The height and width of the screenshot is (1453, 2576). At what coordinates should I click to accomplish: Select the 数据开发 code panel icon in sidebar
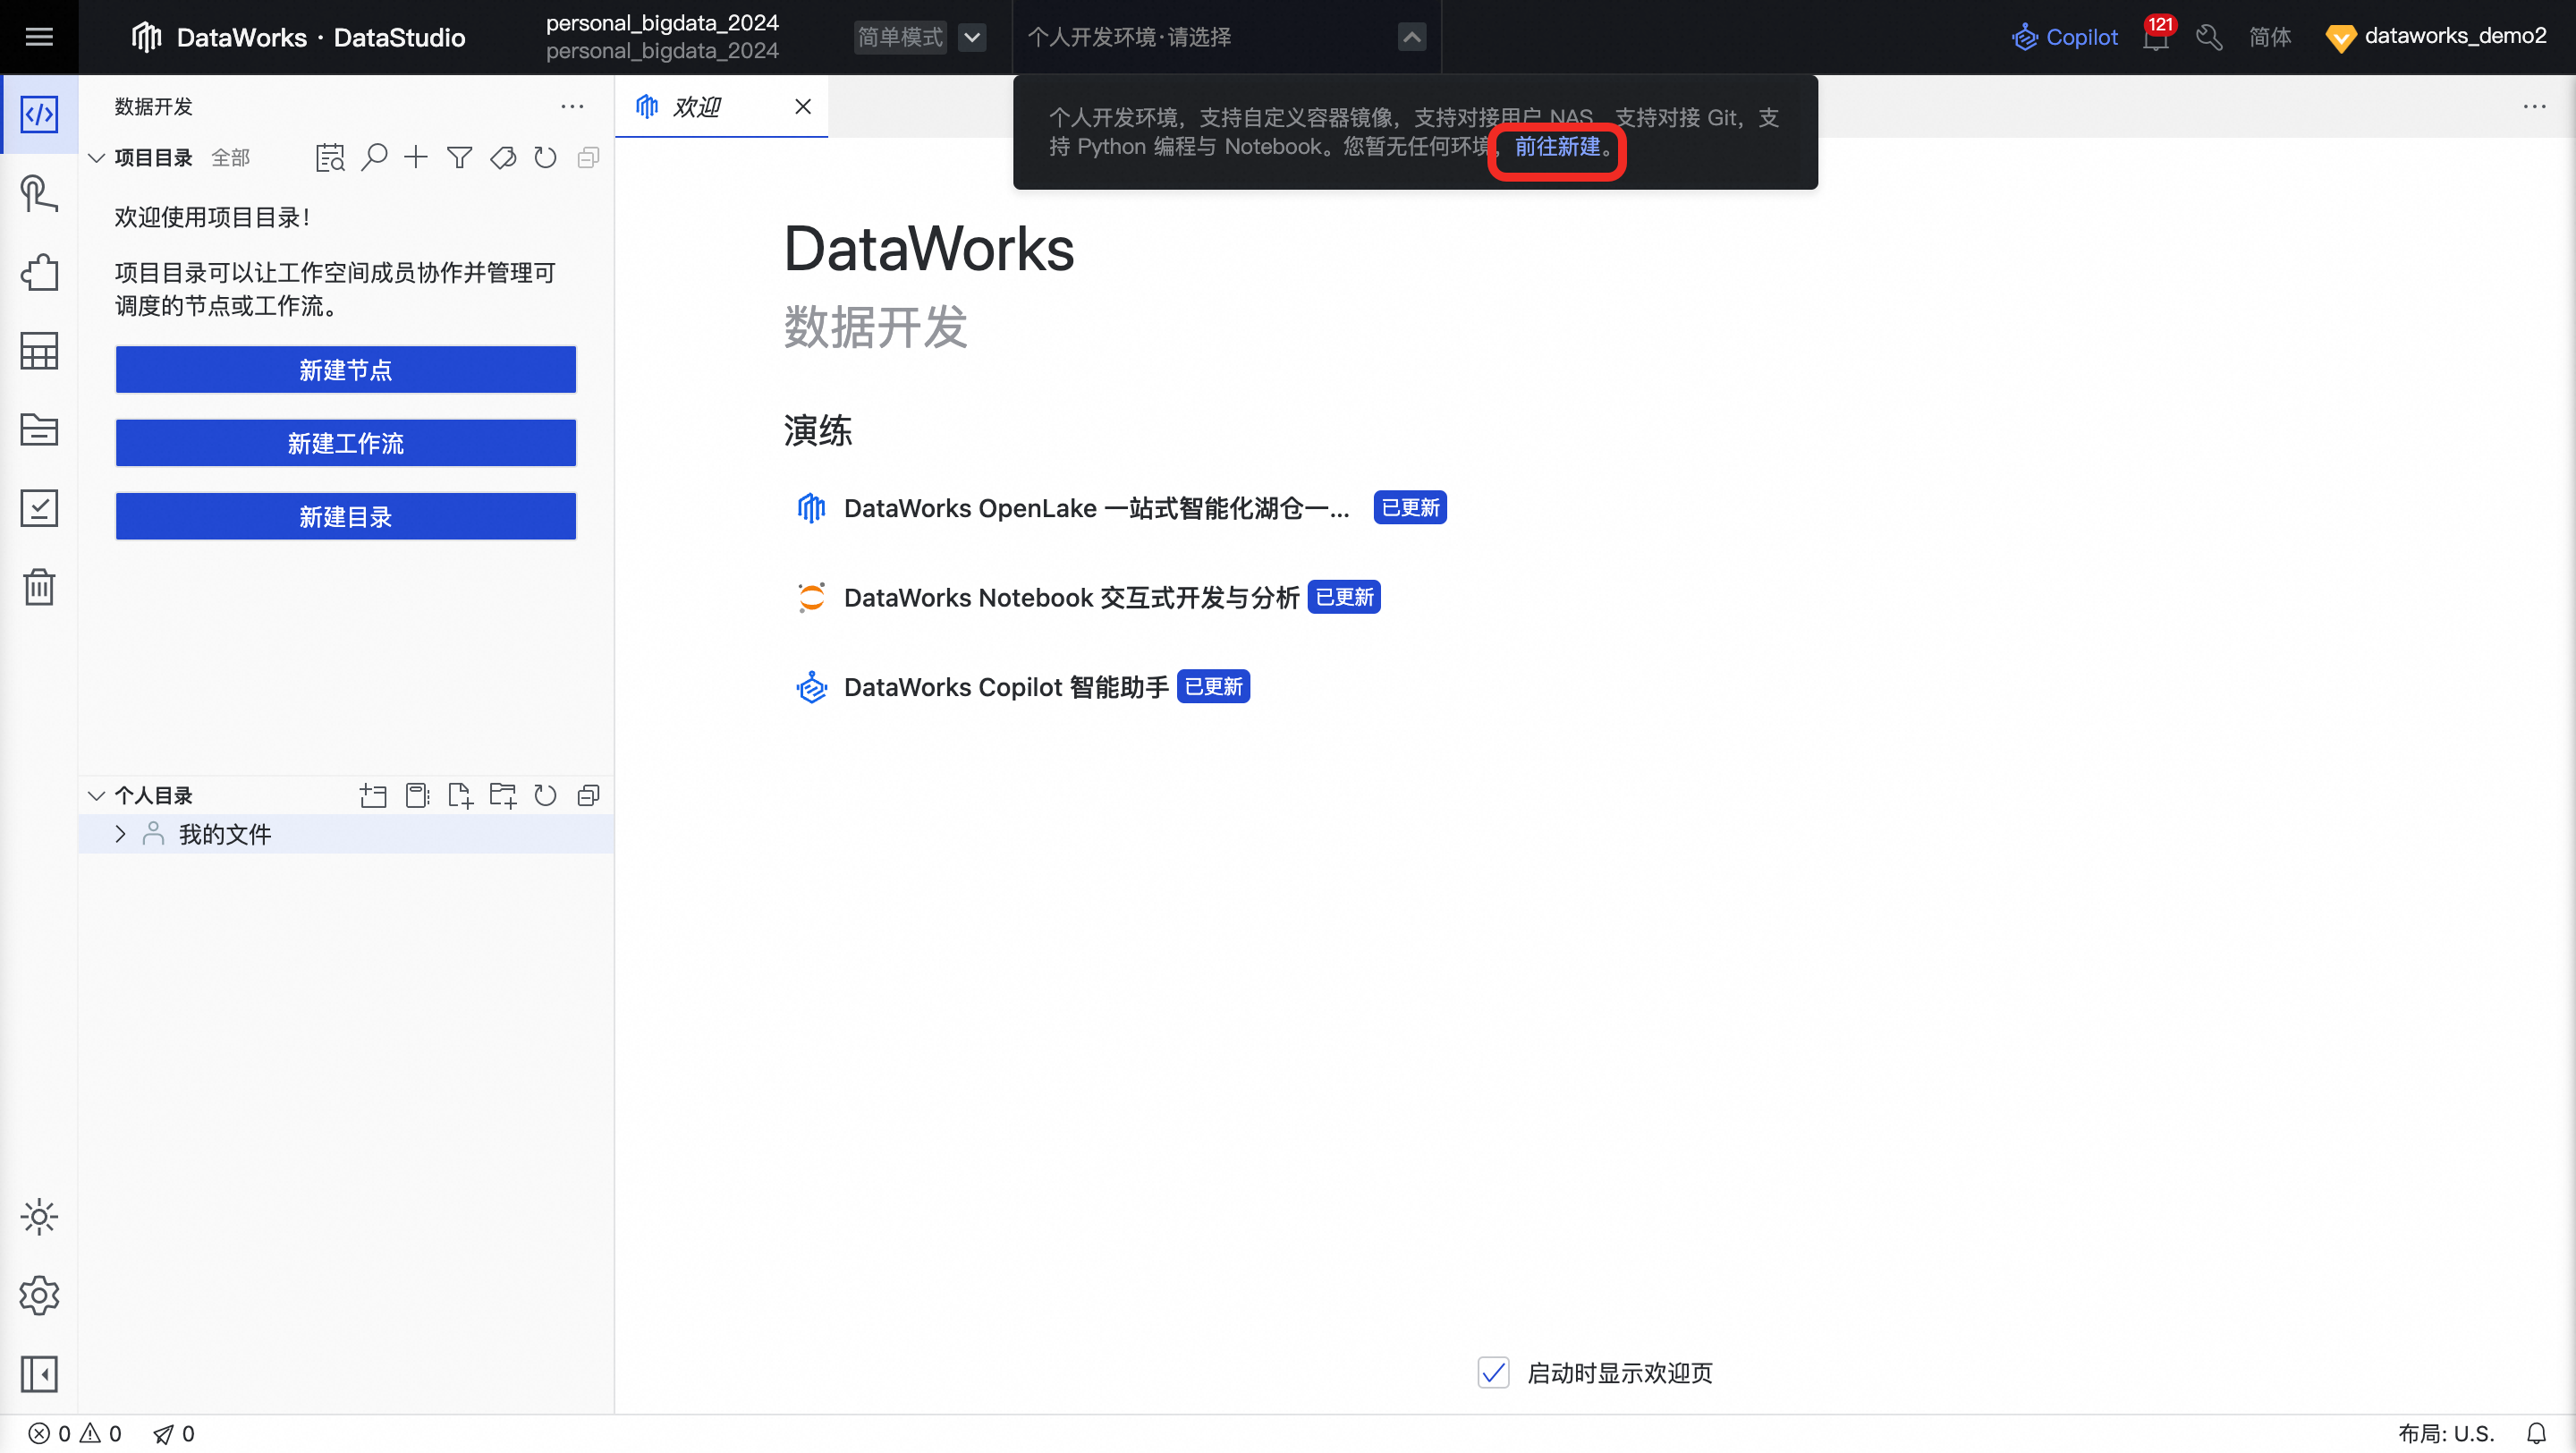[x=39, y=114]
